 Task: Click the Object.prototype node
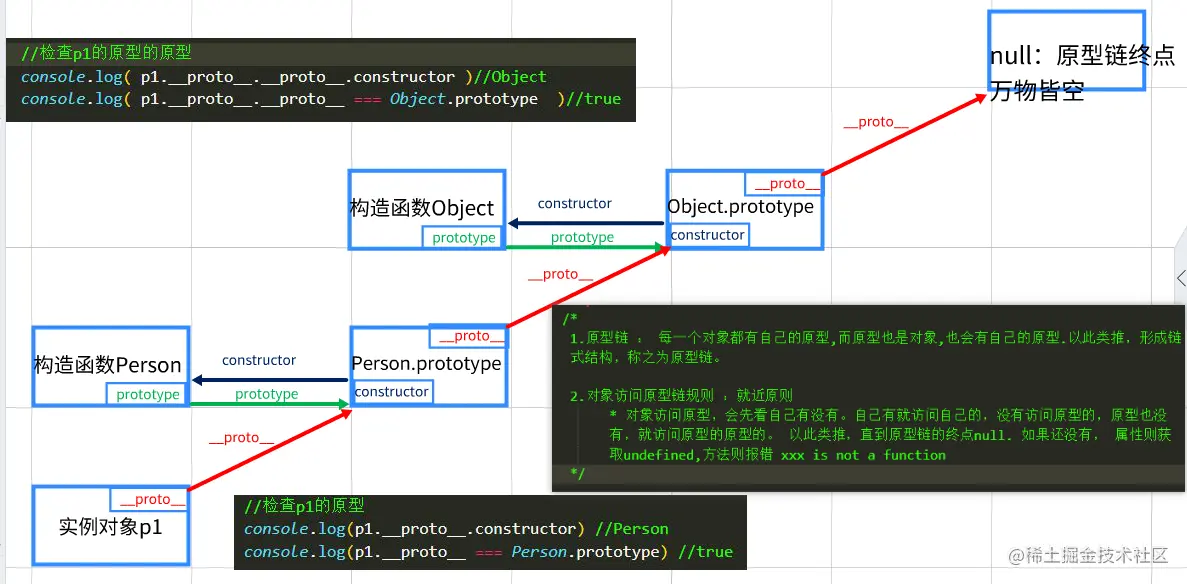point(744,208)
